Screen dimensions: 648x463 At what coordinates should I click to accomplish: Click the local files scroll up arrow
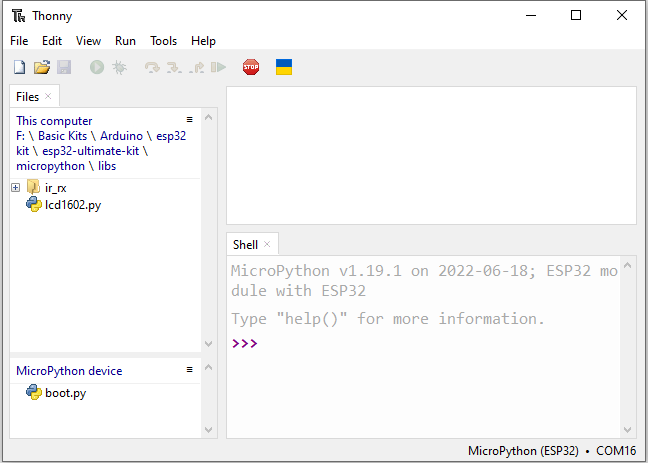[209, 117]
